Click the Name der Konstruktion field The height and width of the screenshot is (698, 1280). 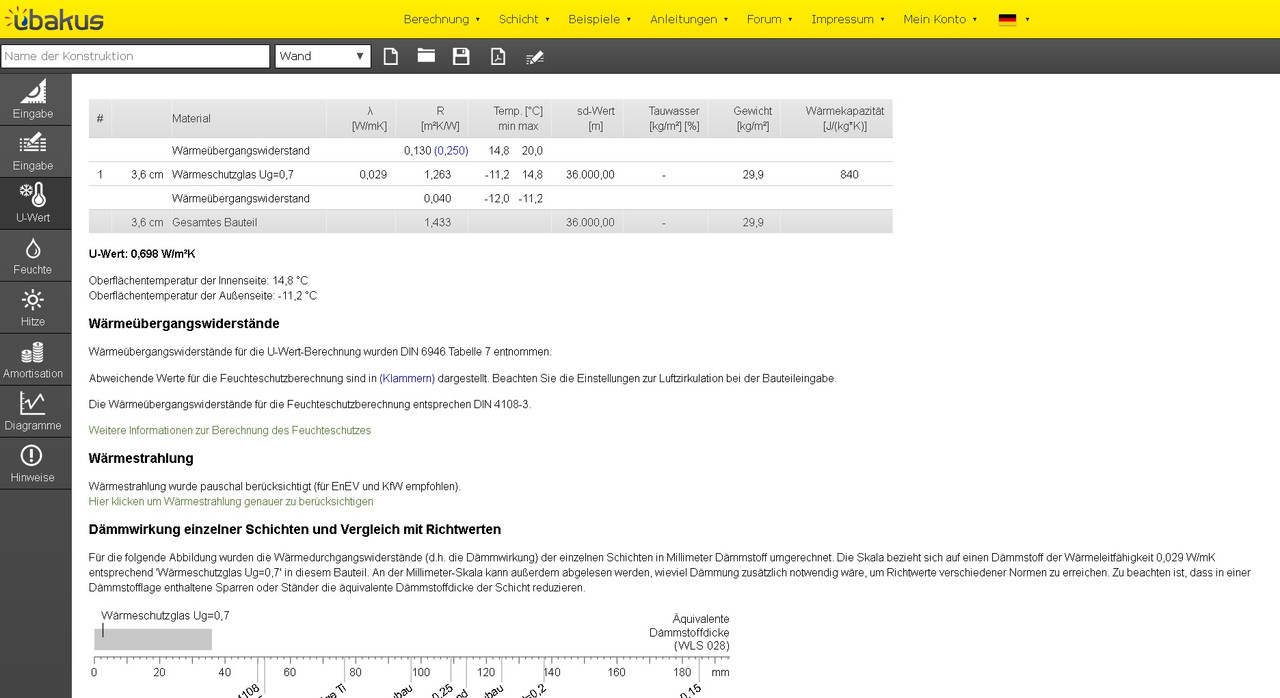135,56
